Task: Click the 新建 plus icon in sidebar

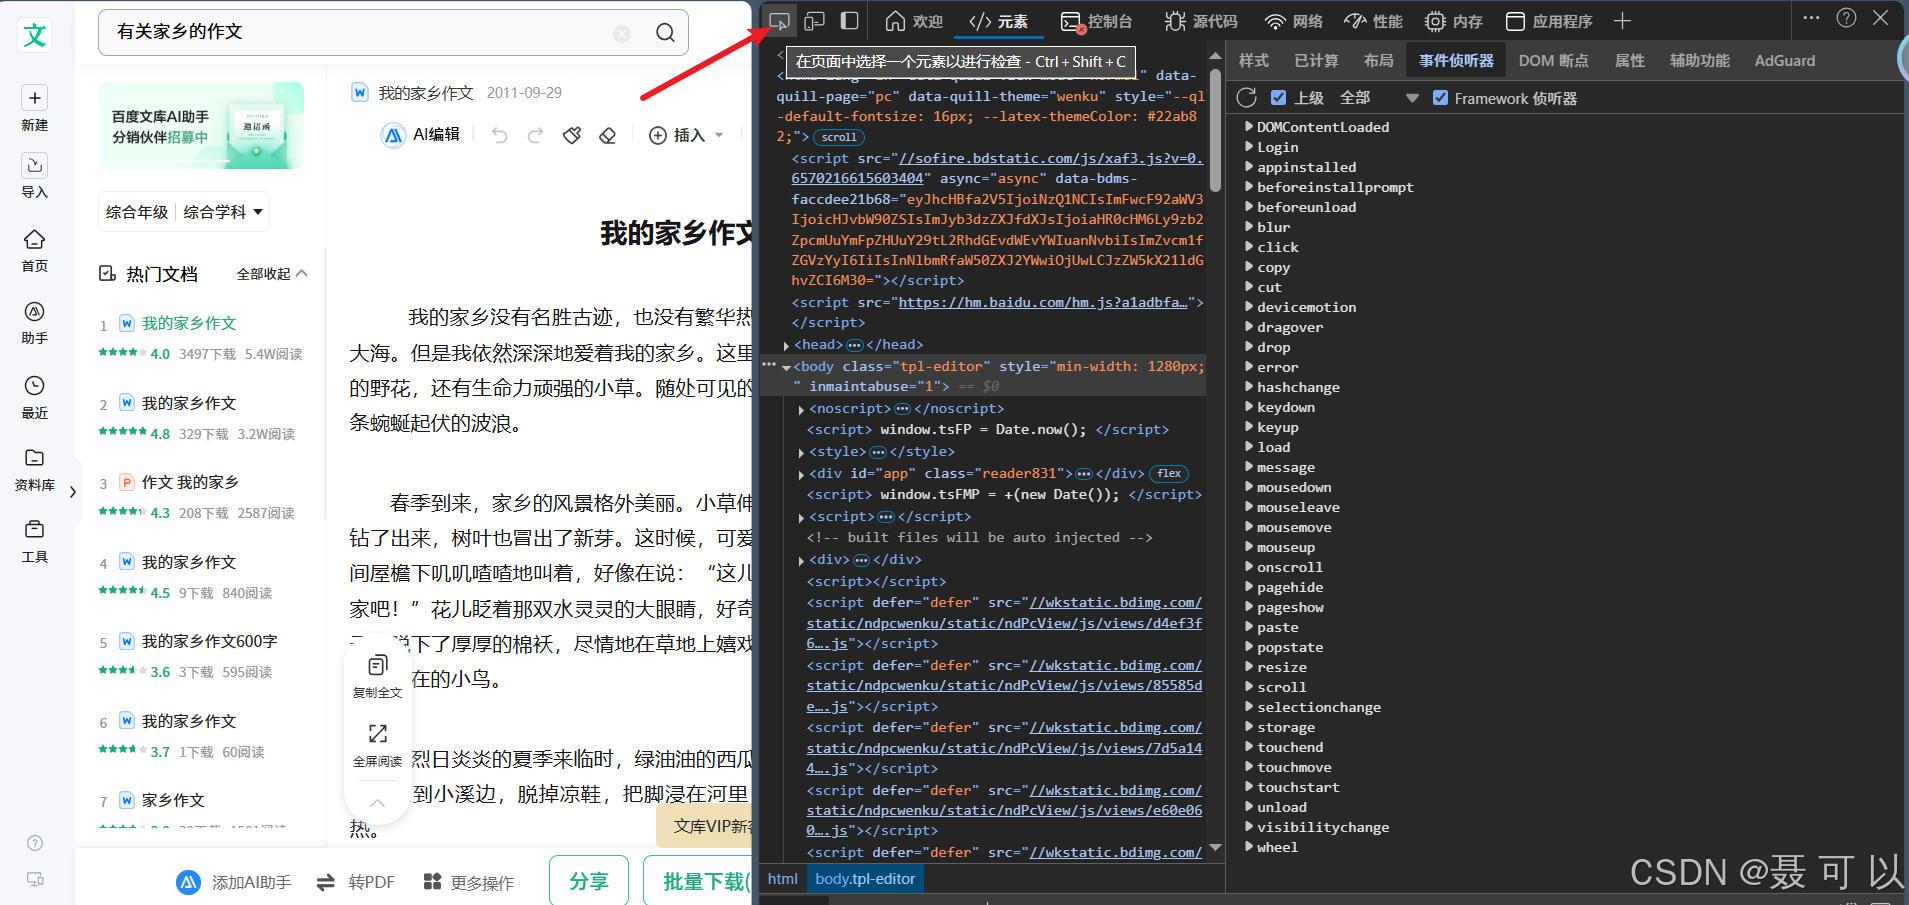Action: coord(35,97)
